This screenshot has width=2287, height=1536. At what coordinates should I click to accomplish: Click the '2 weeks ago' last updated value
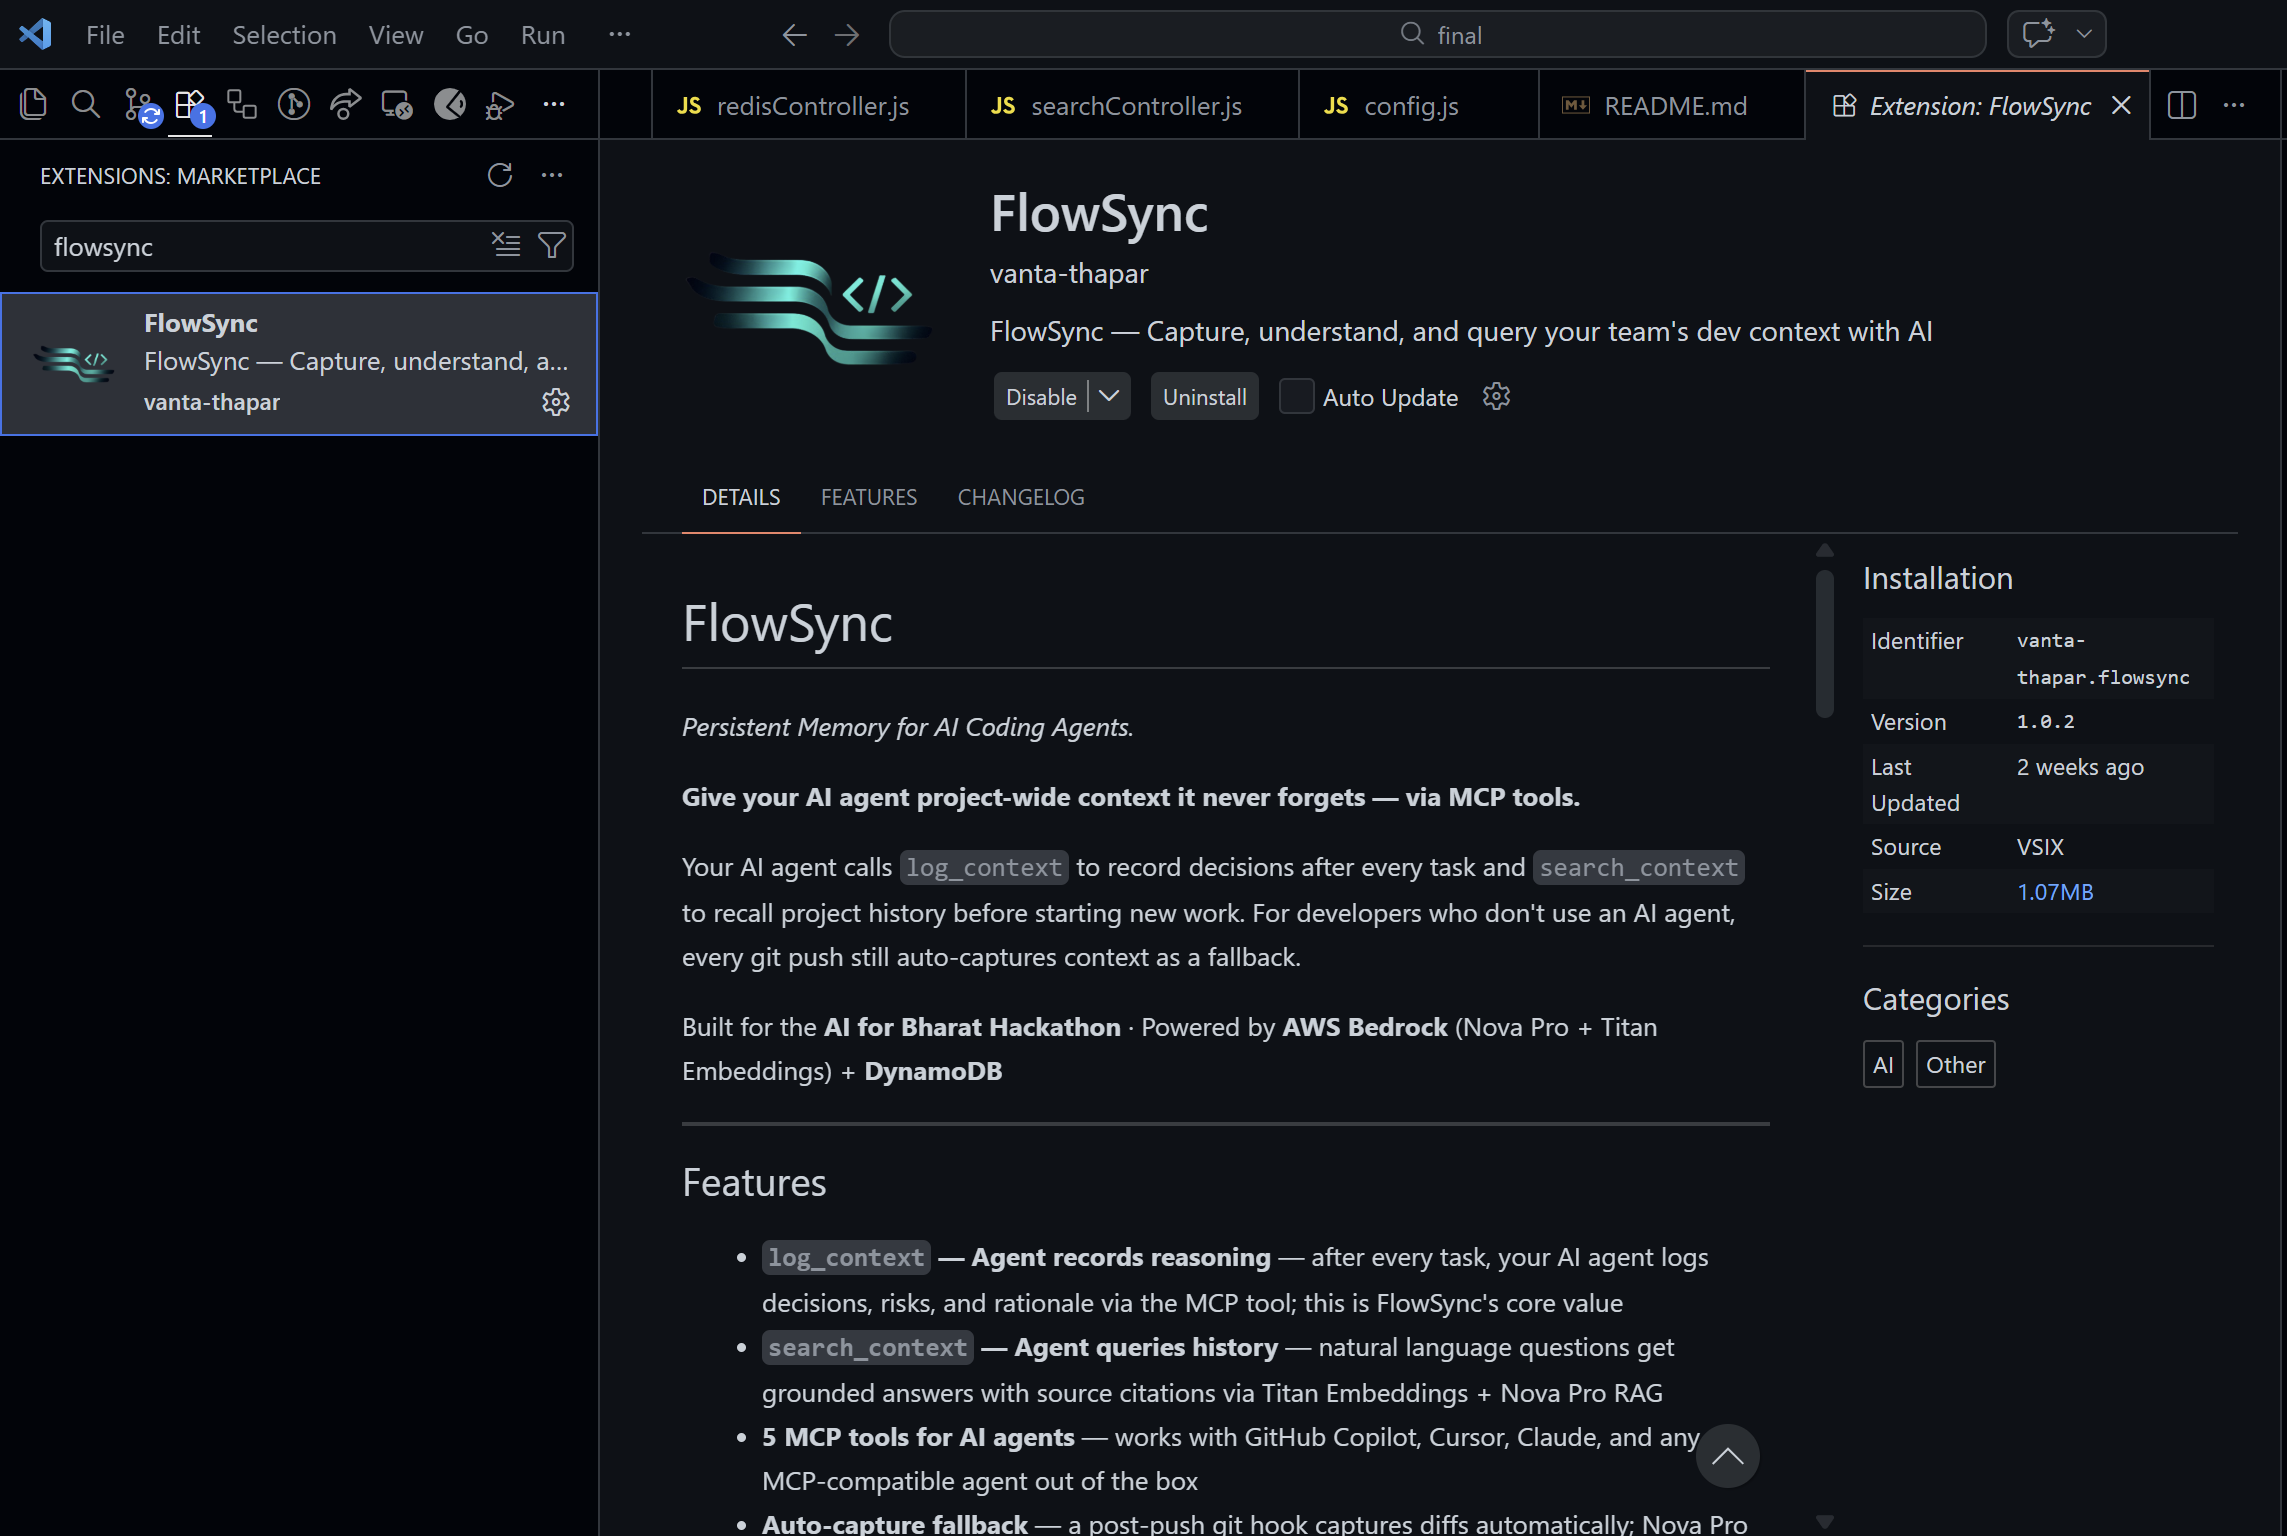[x=2080, y=767]
